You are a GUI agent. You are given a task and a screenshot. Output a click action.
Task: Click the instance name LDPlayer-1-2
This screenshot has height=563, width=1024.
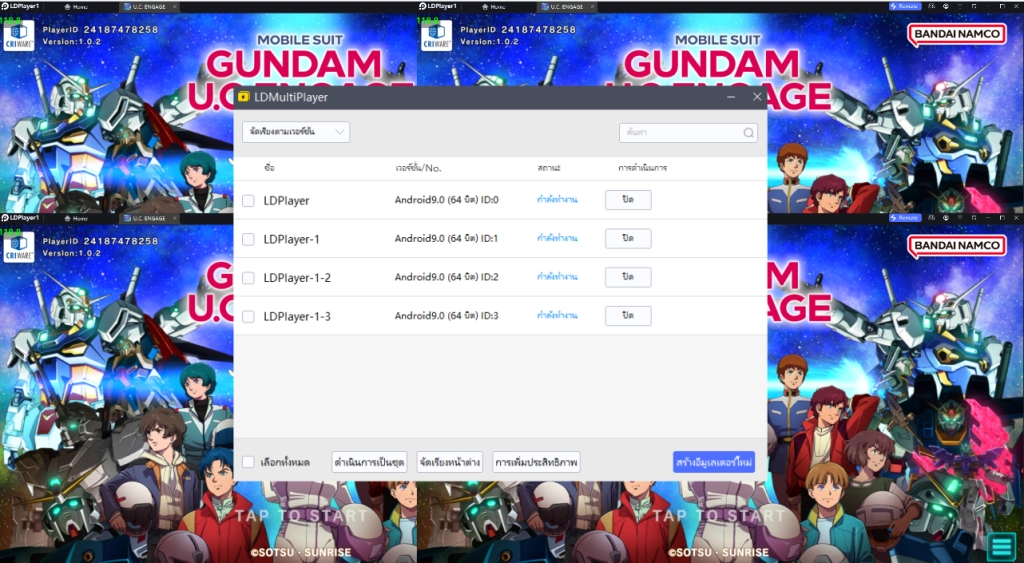pos(297,278)
